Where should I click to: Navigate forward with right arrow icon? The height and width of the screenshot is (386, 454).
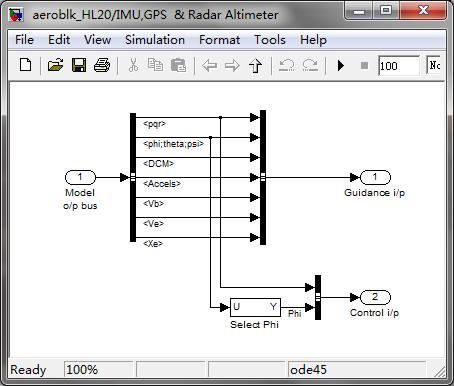[232, 65]
